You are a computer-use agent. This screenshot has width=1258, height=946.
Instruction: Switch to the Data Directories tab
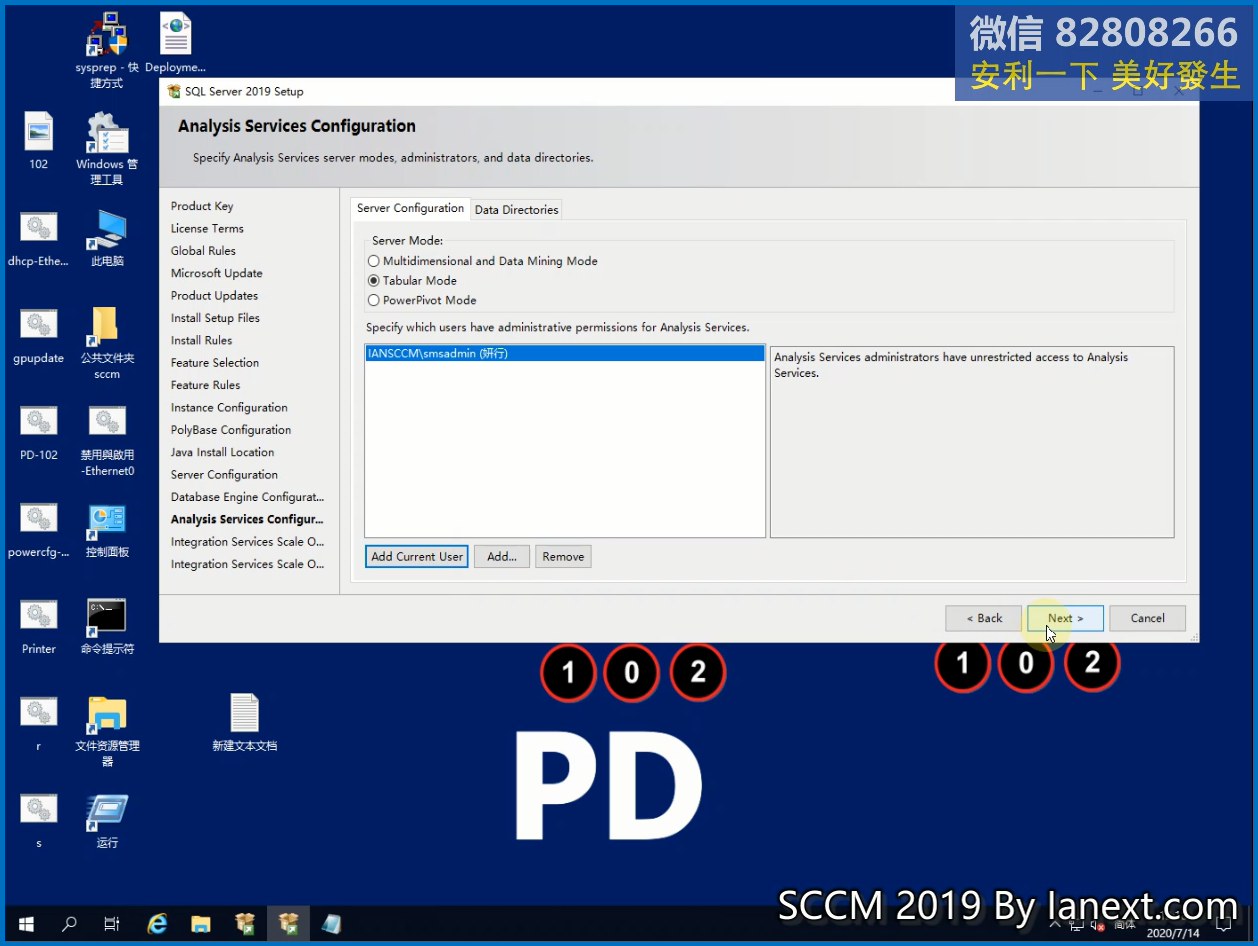pos(516,209)
